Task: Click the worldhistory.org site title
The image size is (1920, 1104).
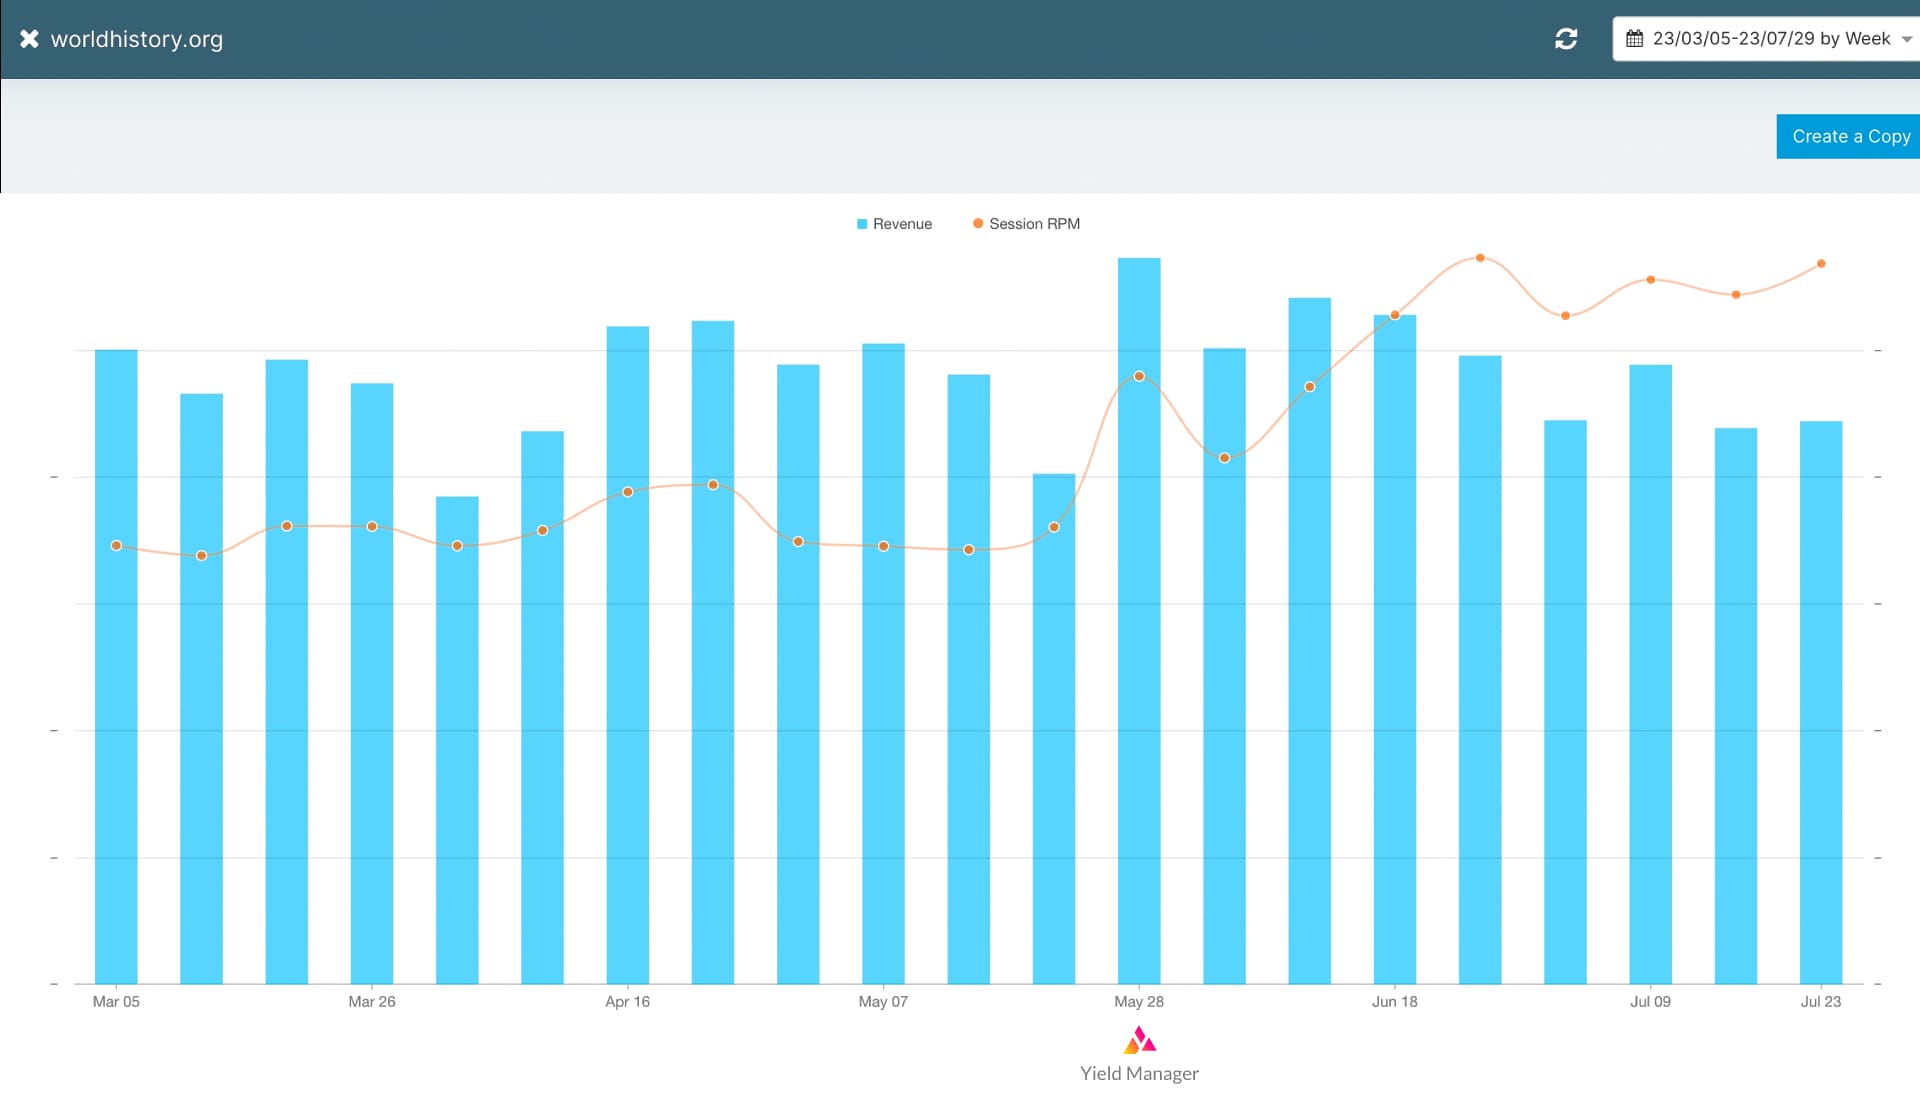Action: click(x=137, y=39)
